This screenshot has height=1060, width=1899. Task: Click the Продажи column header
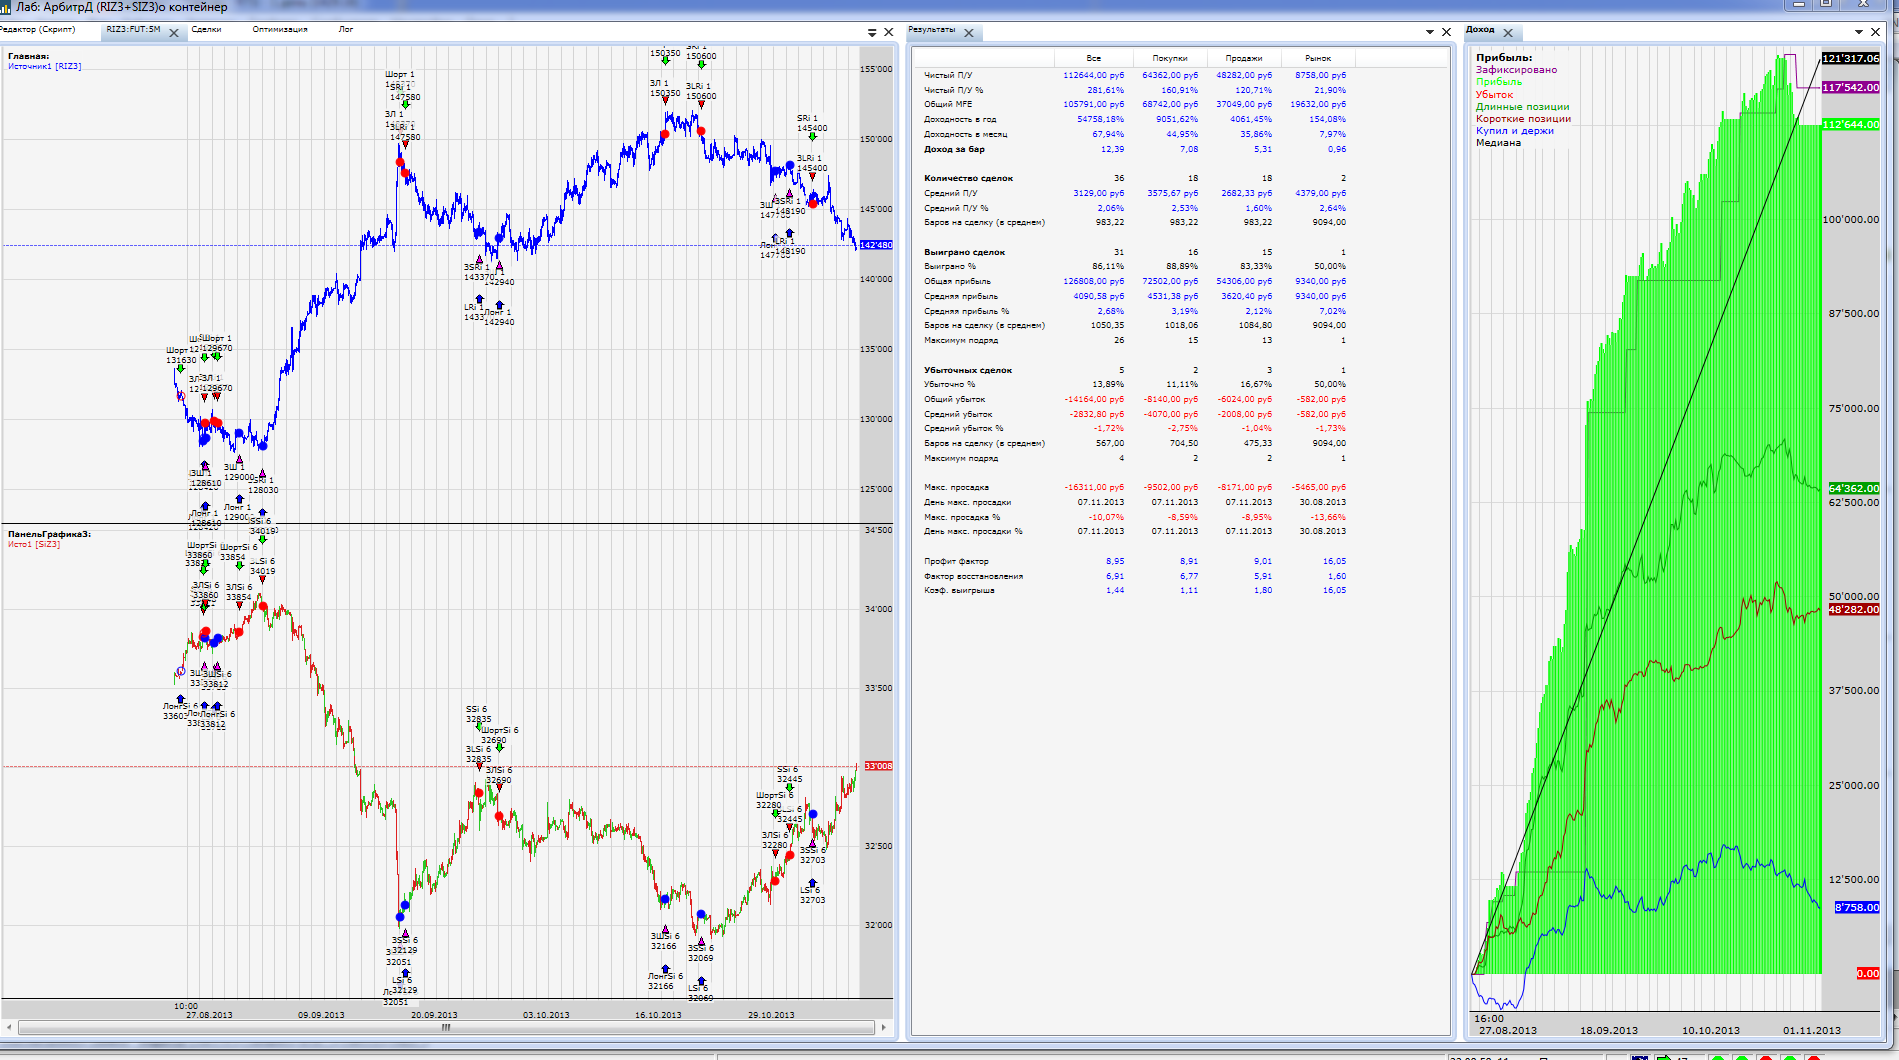pyautogui.click(x=1244, y=58)
